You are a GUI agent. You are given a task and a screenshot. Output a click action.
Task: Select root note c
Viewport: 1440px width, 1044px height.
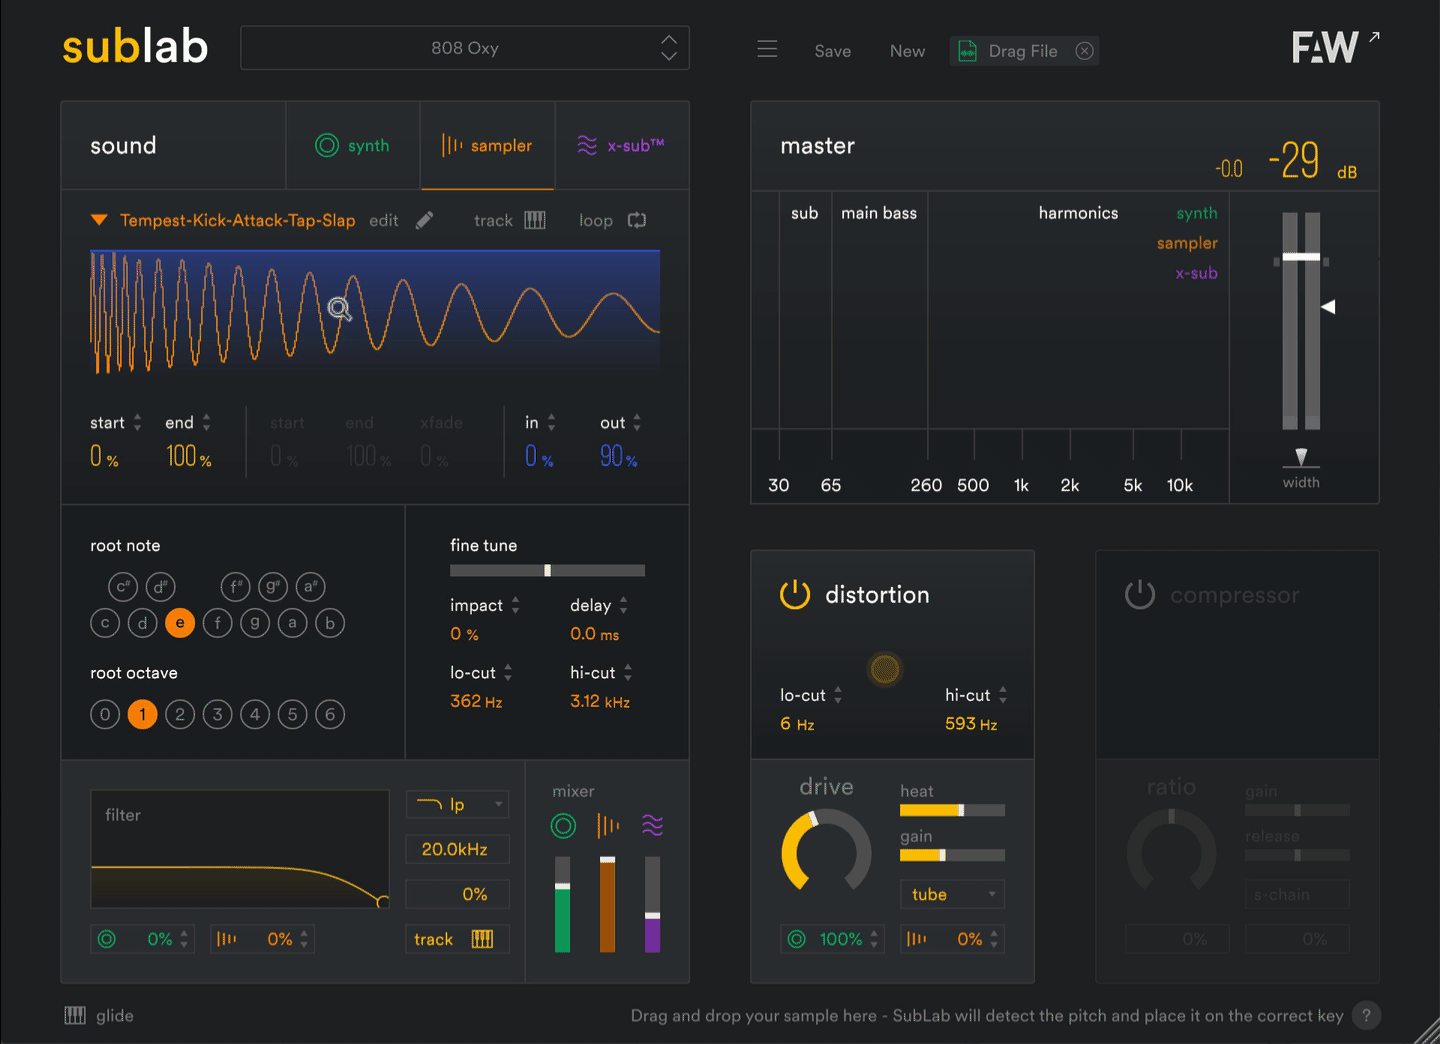[105, 623]
